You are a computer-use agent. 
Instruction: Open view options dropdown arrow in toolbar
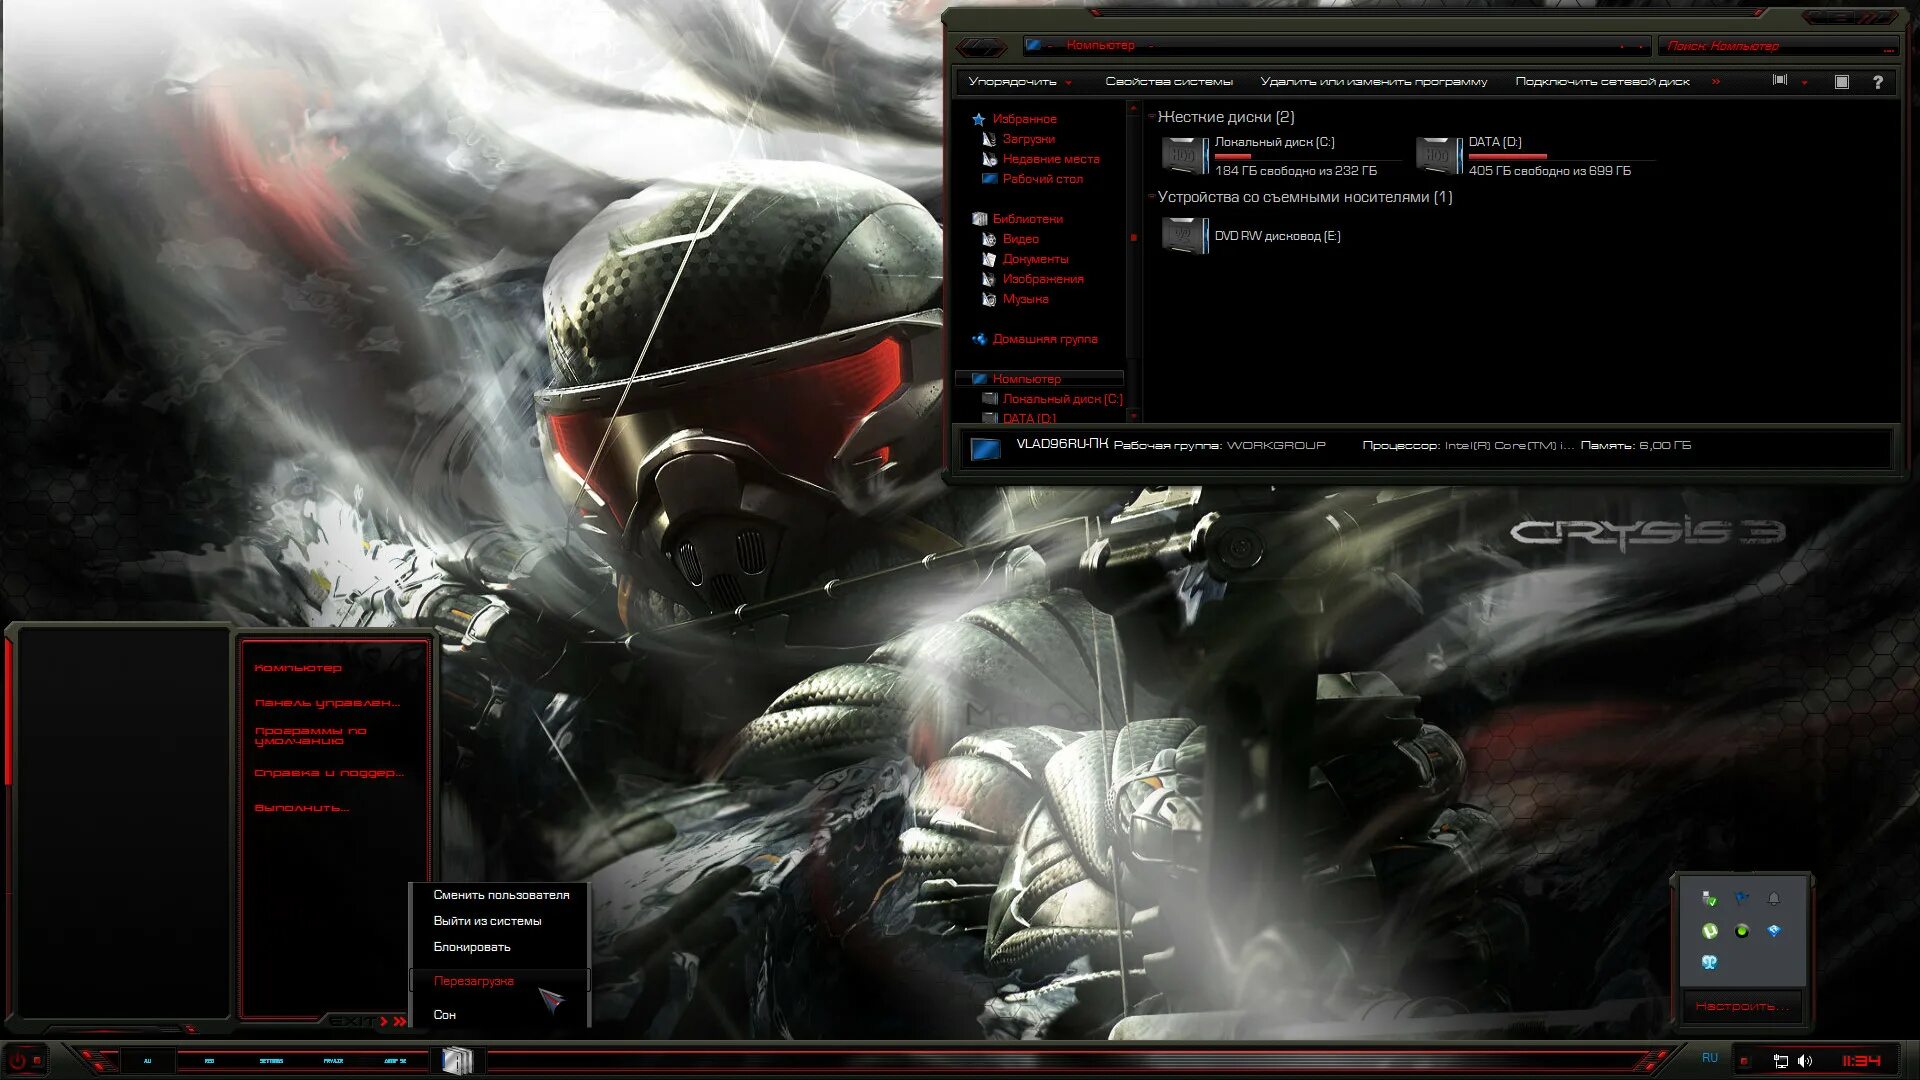(1805, 82)
